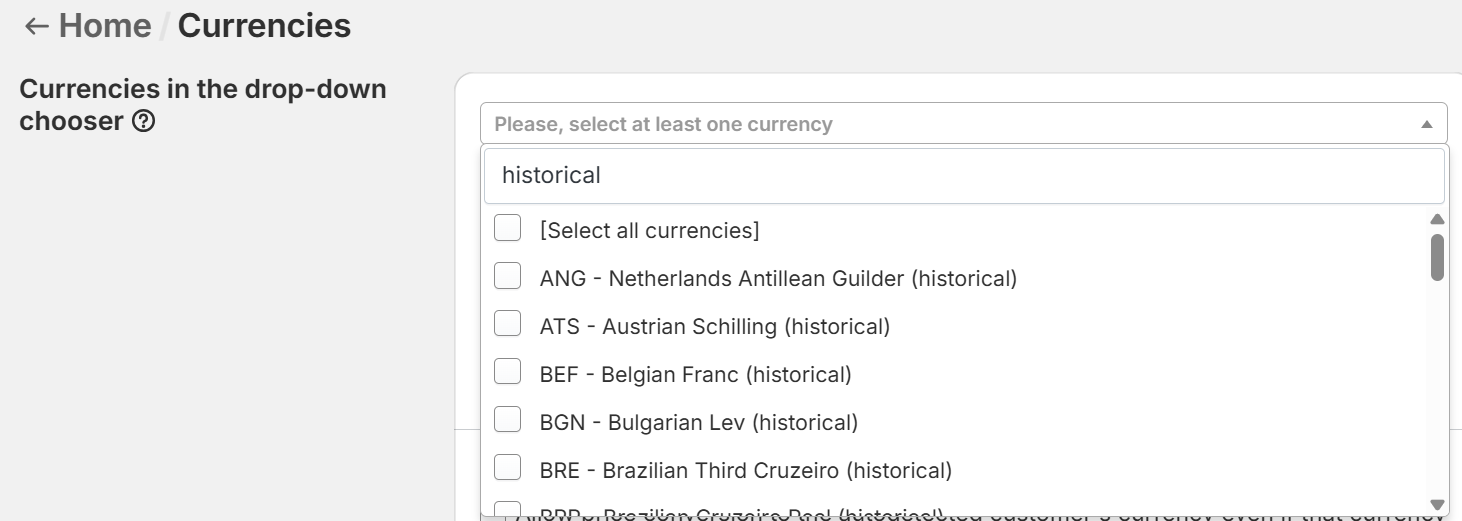Click the back arrow icon

(37, 26)
